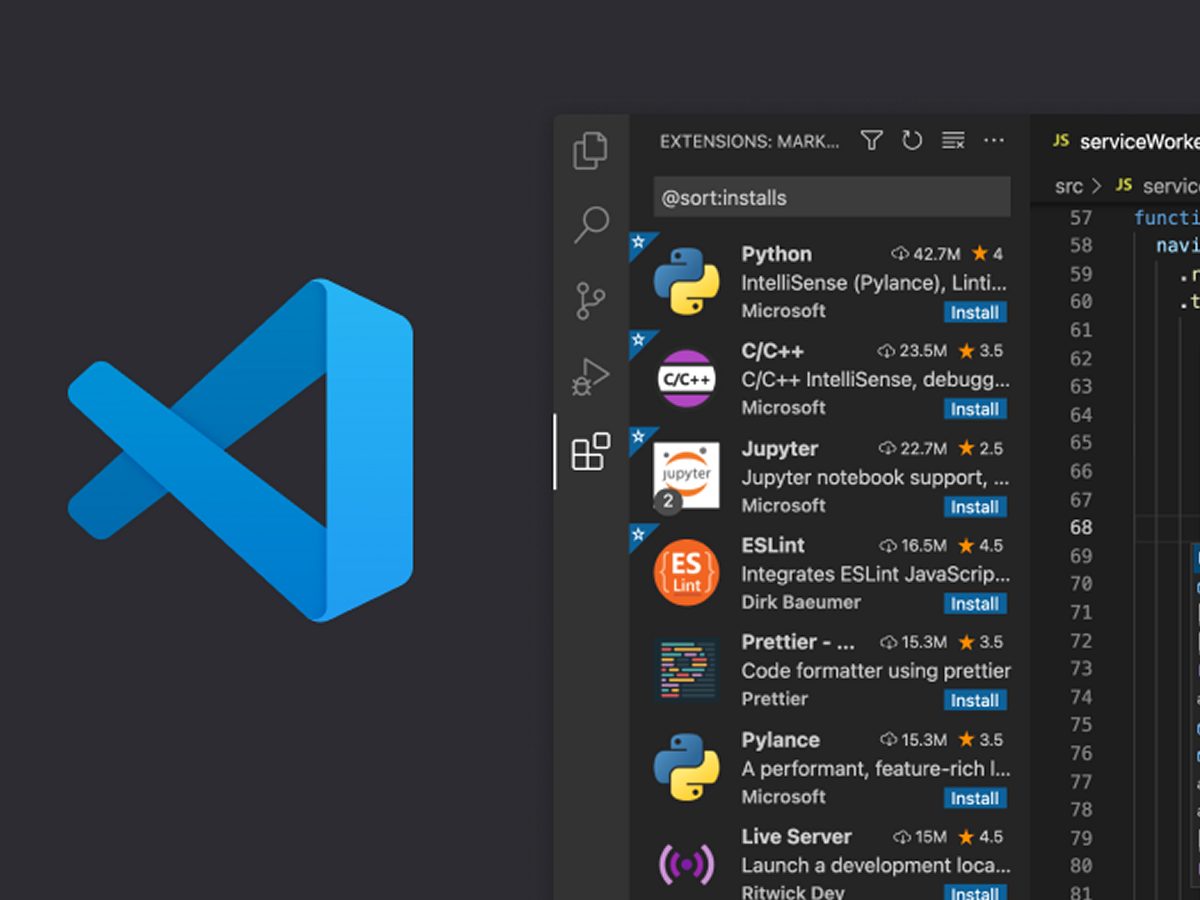Install the C/C++ extension
Screen dimensions: 1200x900
click(x=974, y=409)
